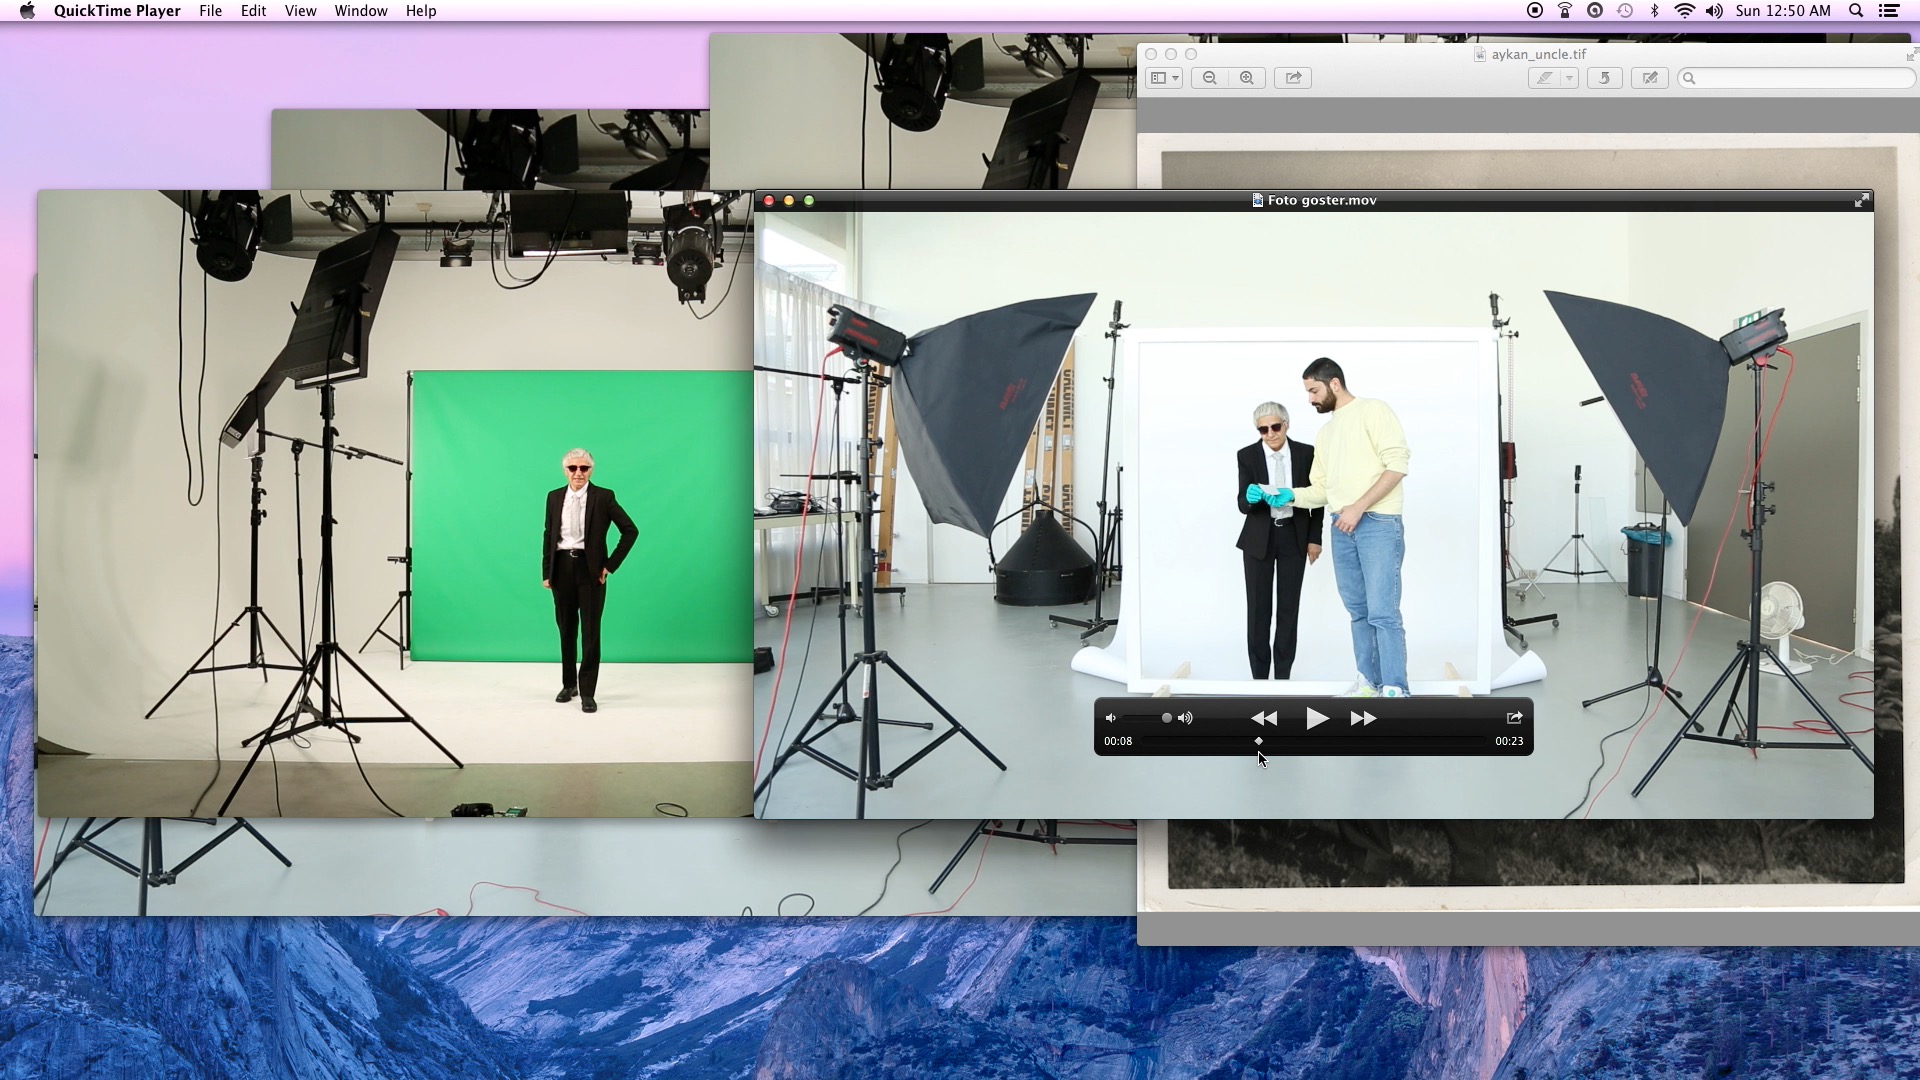
Task: Click the Preview share button
Action: point(1293,78)
